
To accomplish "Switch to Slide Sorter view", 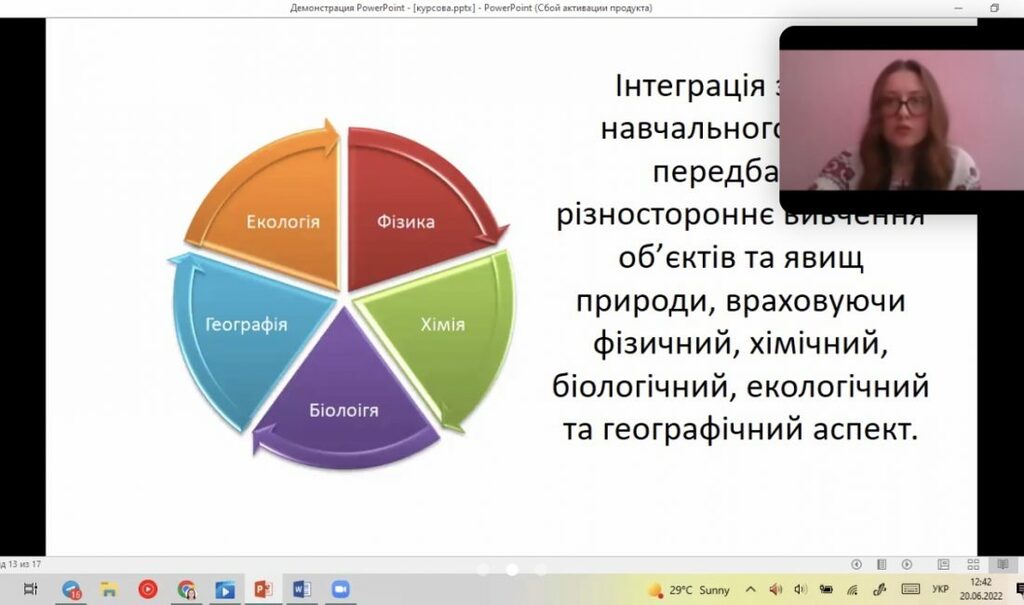I will pyautogui.click(x=973, y=565).
